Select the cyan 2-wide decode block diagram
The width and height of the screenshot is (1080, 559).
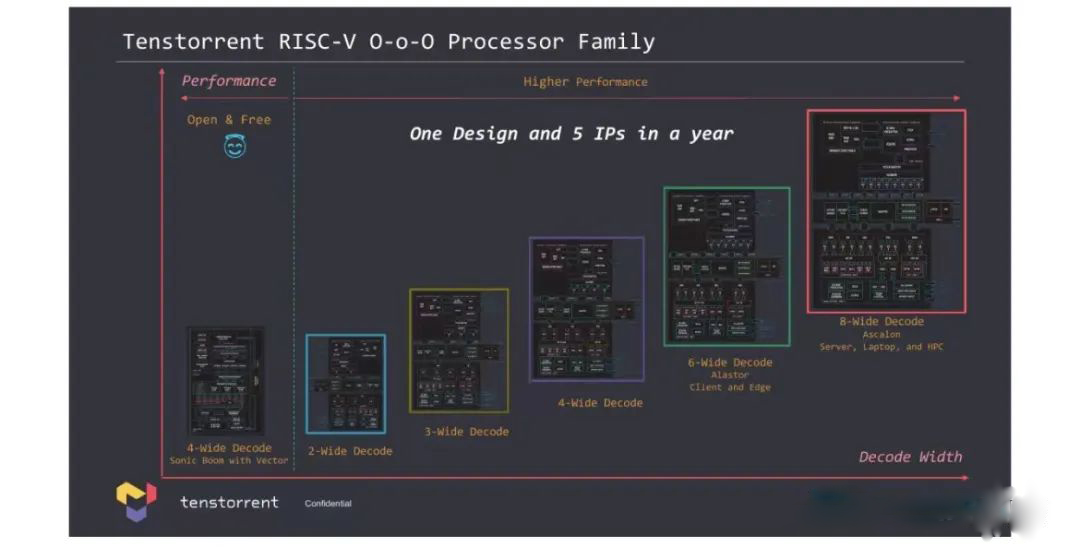[346, 384]
